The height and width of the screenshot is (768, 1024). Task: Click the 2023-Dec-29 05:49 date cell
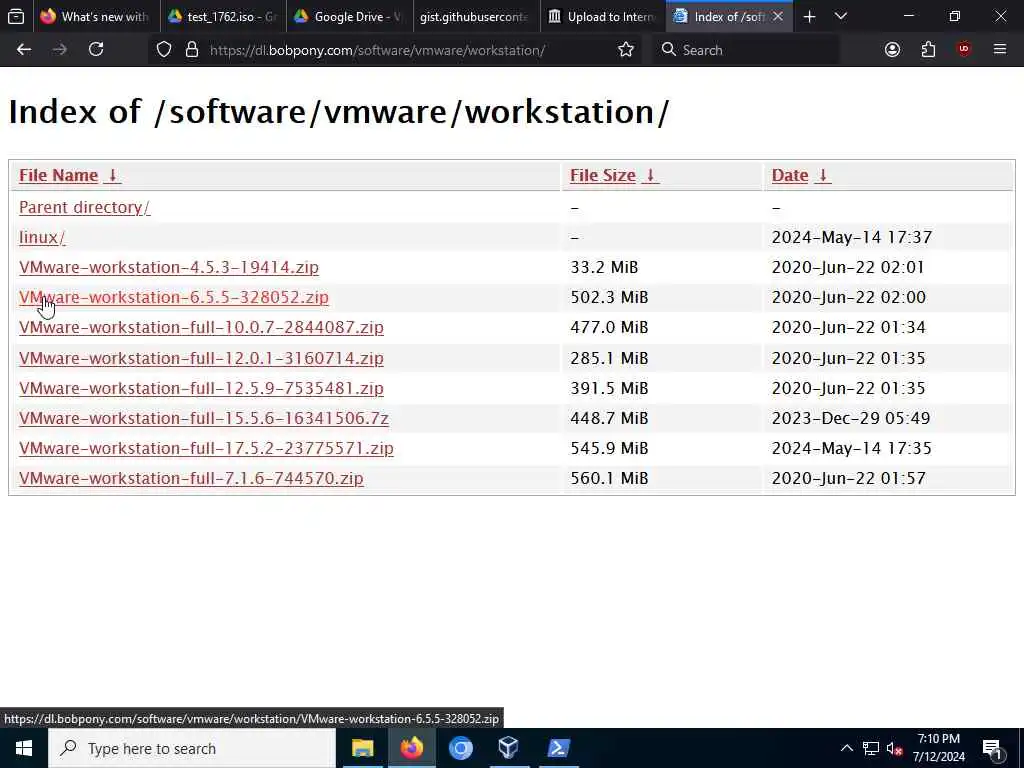coord(851,418)
